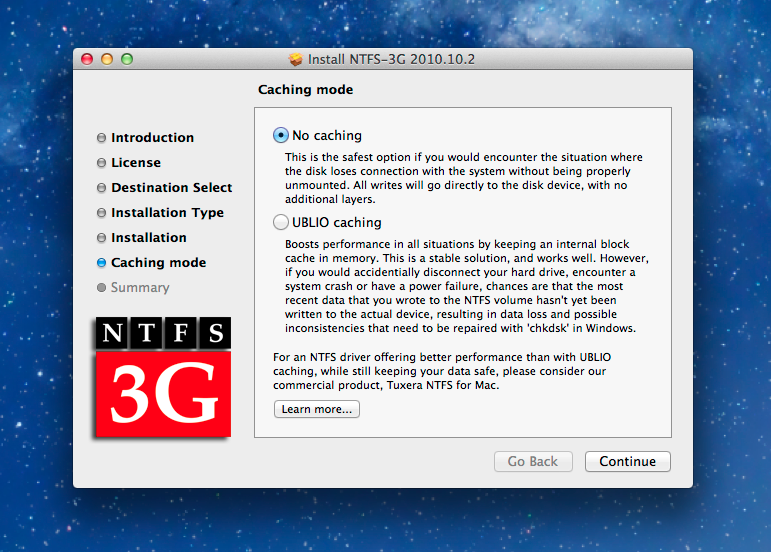Click the 'Caching mode' page heading
Screen dimensions: 771x552
305,89
